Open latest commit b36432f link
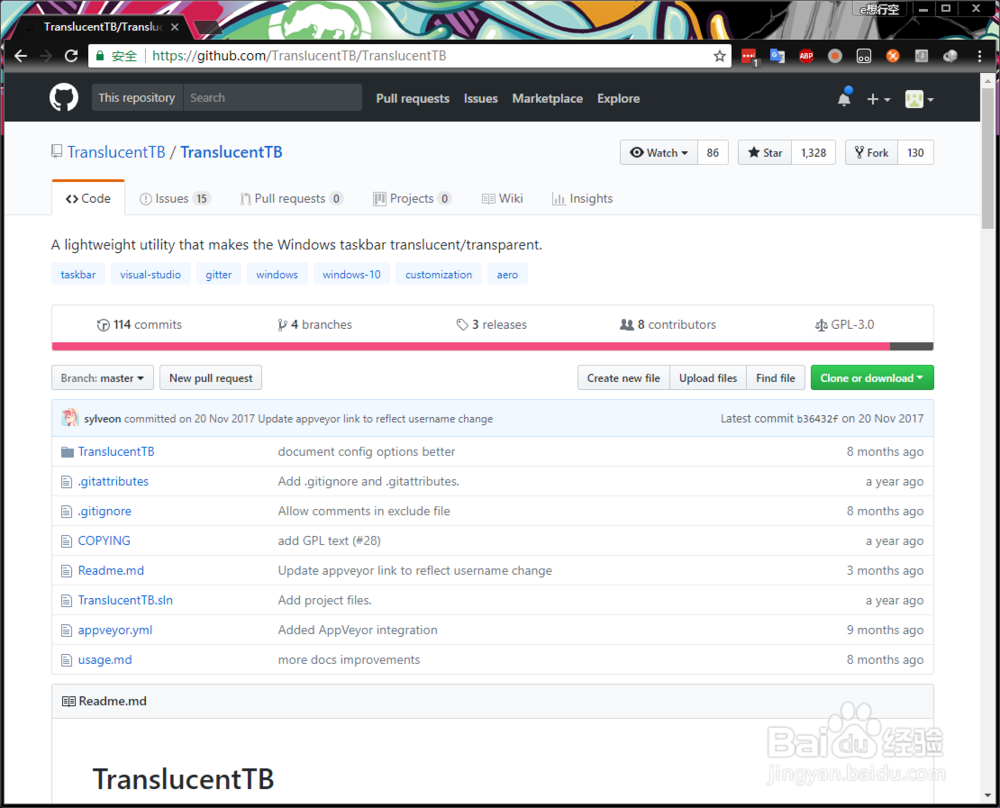This screenshot has width=1000, height=808. 817,418
